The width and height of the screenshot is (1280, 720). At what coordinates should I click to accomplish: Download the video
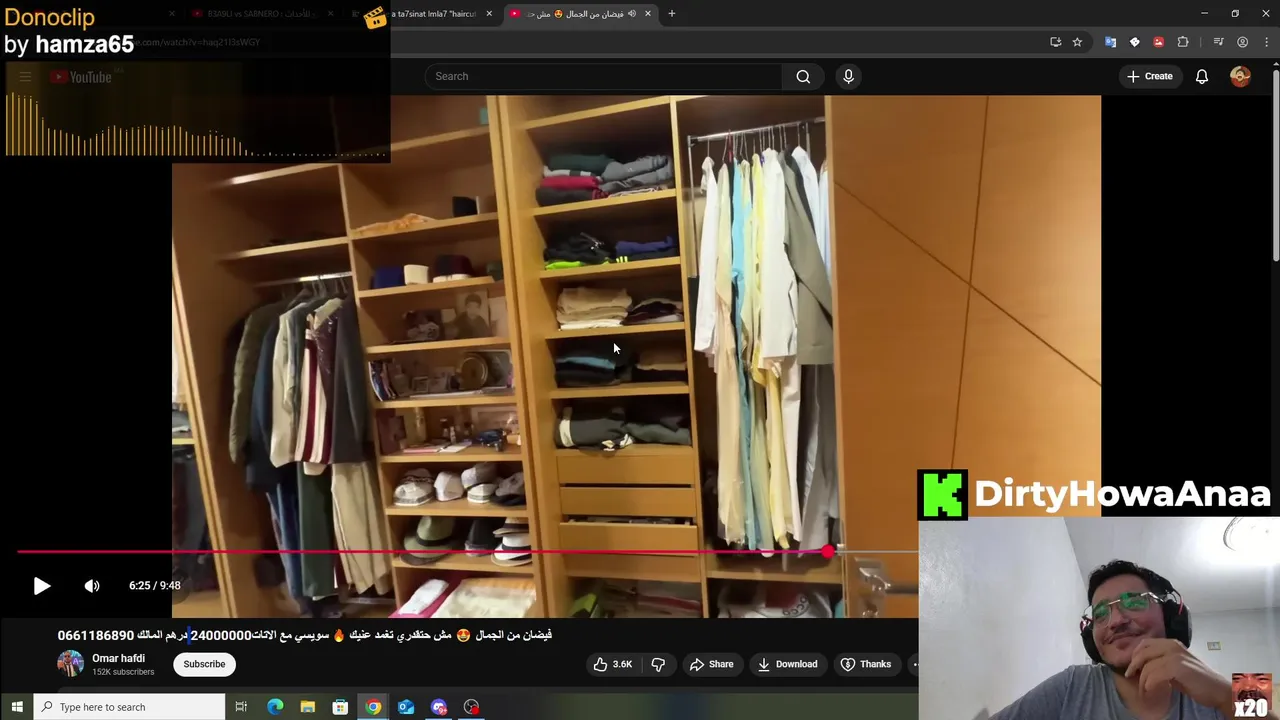click(x=787, y=664)
